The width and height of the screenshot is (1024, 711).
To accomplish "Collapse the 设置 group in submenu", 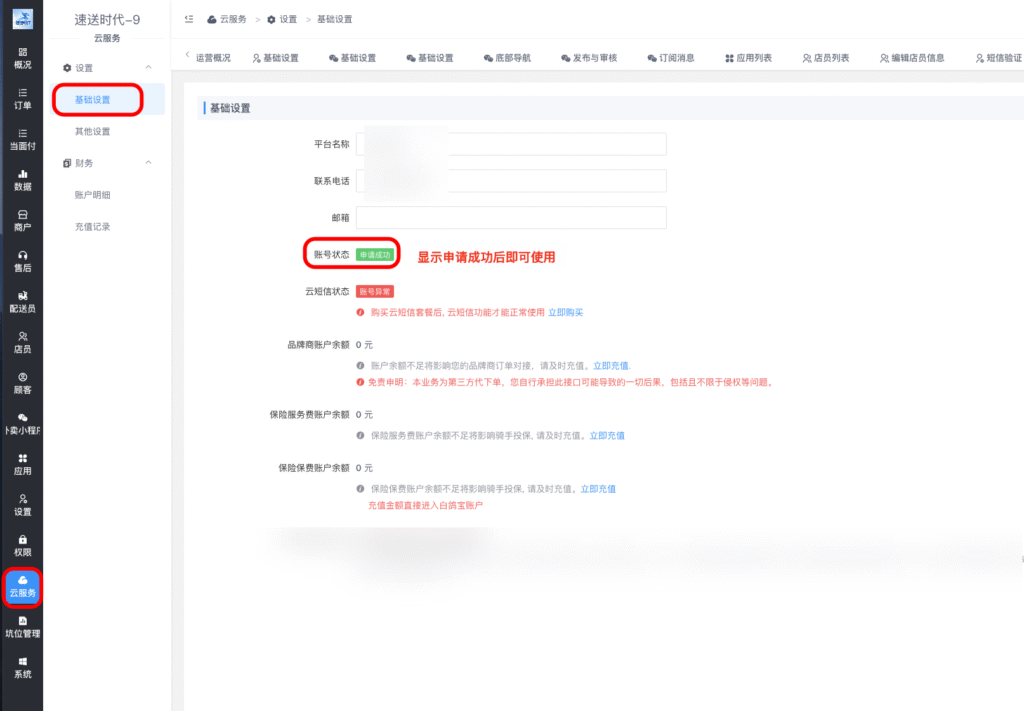I will pos(149,67).
